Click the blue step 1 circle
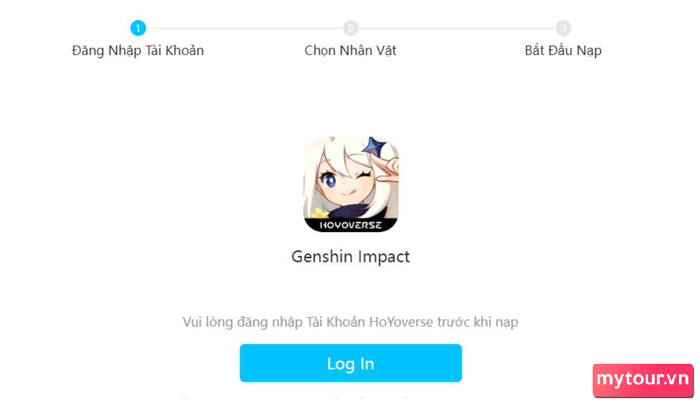This screenshot has width=700, height=405. [x=138, y=28]
